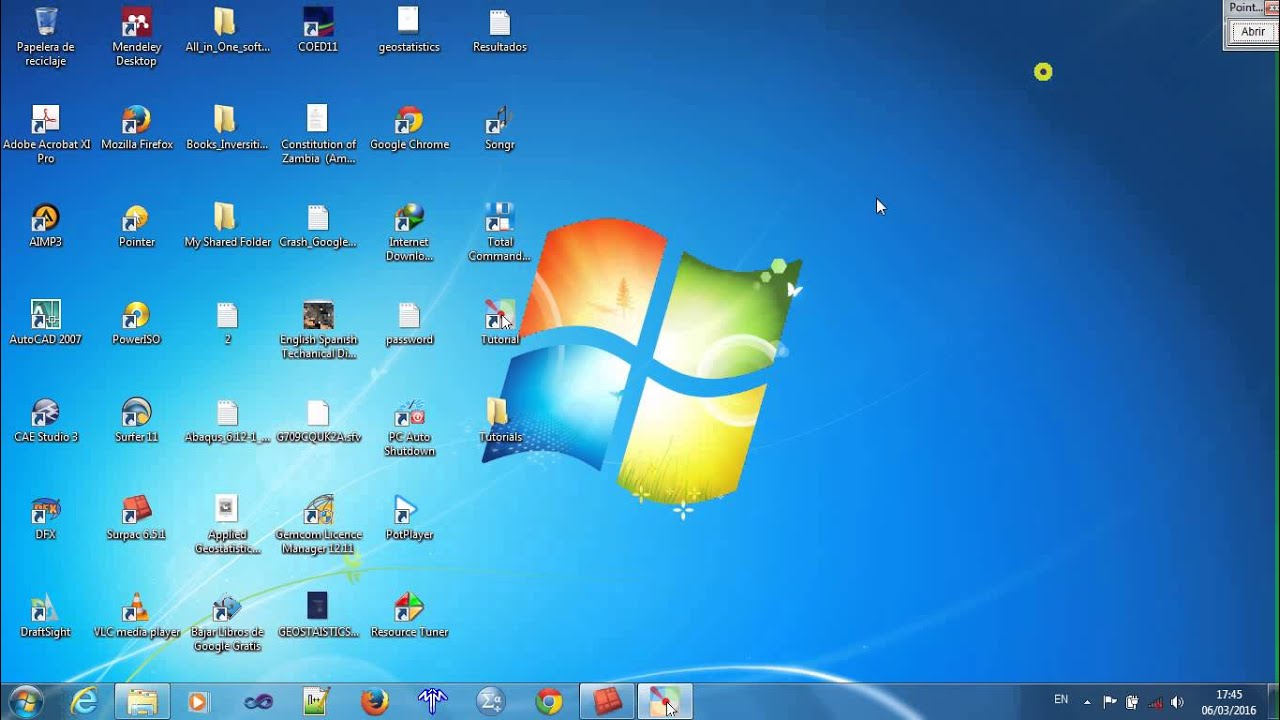Open power plug tray icon
This screenshot has width=1280, height=720.
click(x=1132, y=702)
